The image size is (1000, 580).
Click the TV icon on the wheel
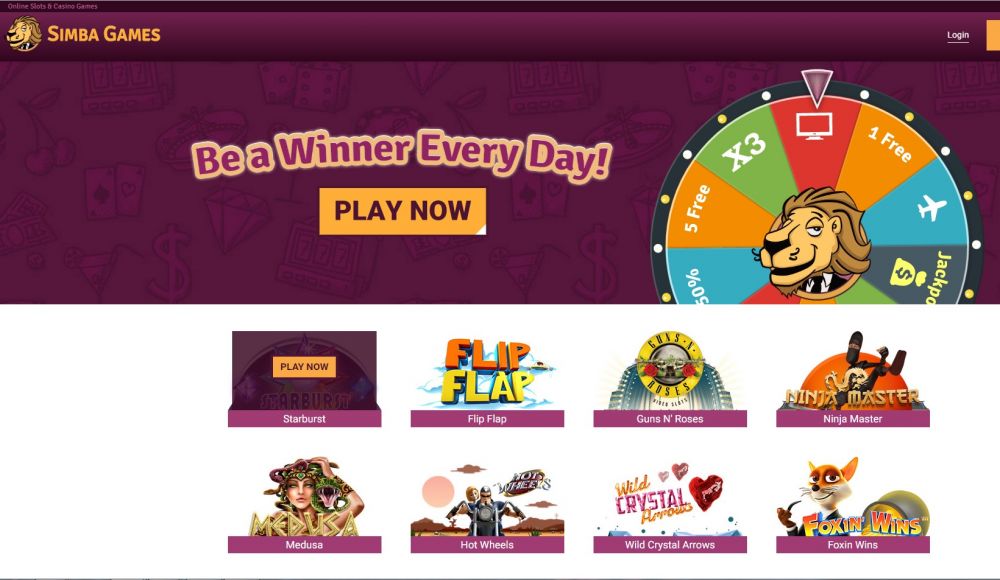(x=814, y=126)
